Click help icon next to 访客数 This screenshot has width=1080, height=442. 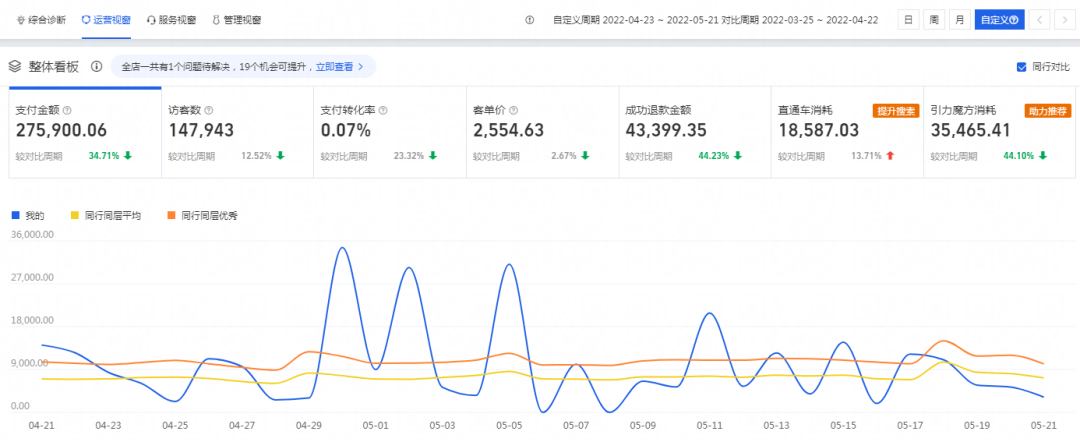[x=210, y=110]
